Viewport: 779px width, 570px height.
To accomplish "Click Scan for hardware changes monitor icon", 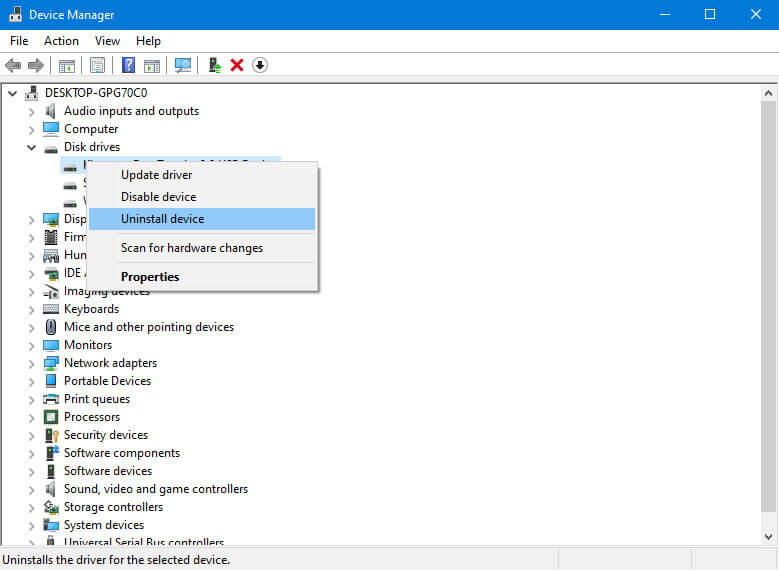I will click(x=183, y=65).
